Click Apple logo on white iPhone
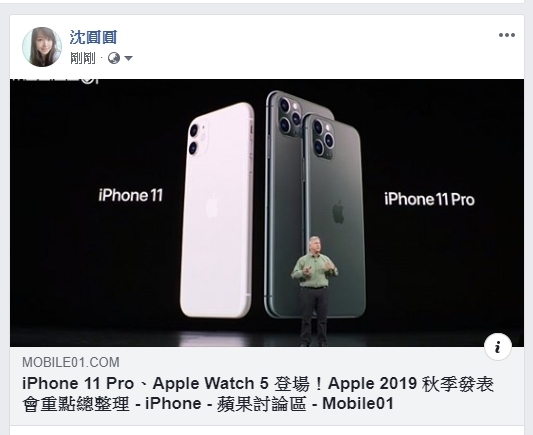Image resolution: width=533 pixels, height=435 pixels. [x=212, y=207]
